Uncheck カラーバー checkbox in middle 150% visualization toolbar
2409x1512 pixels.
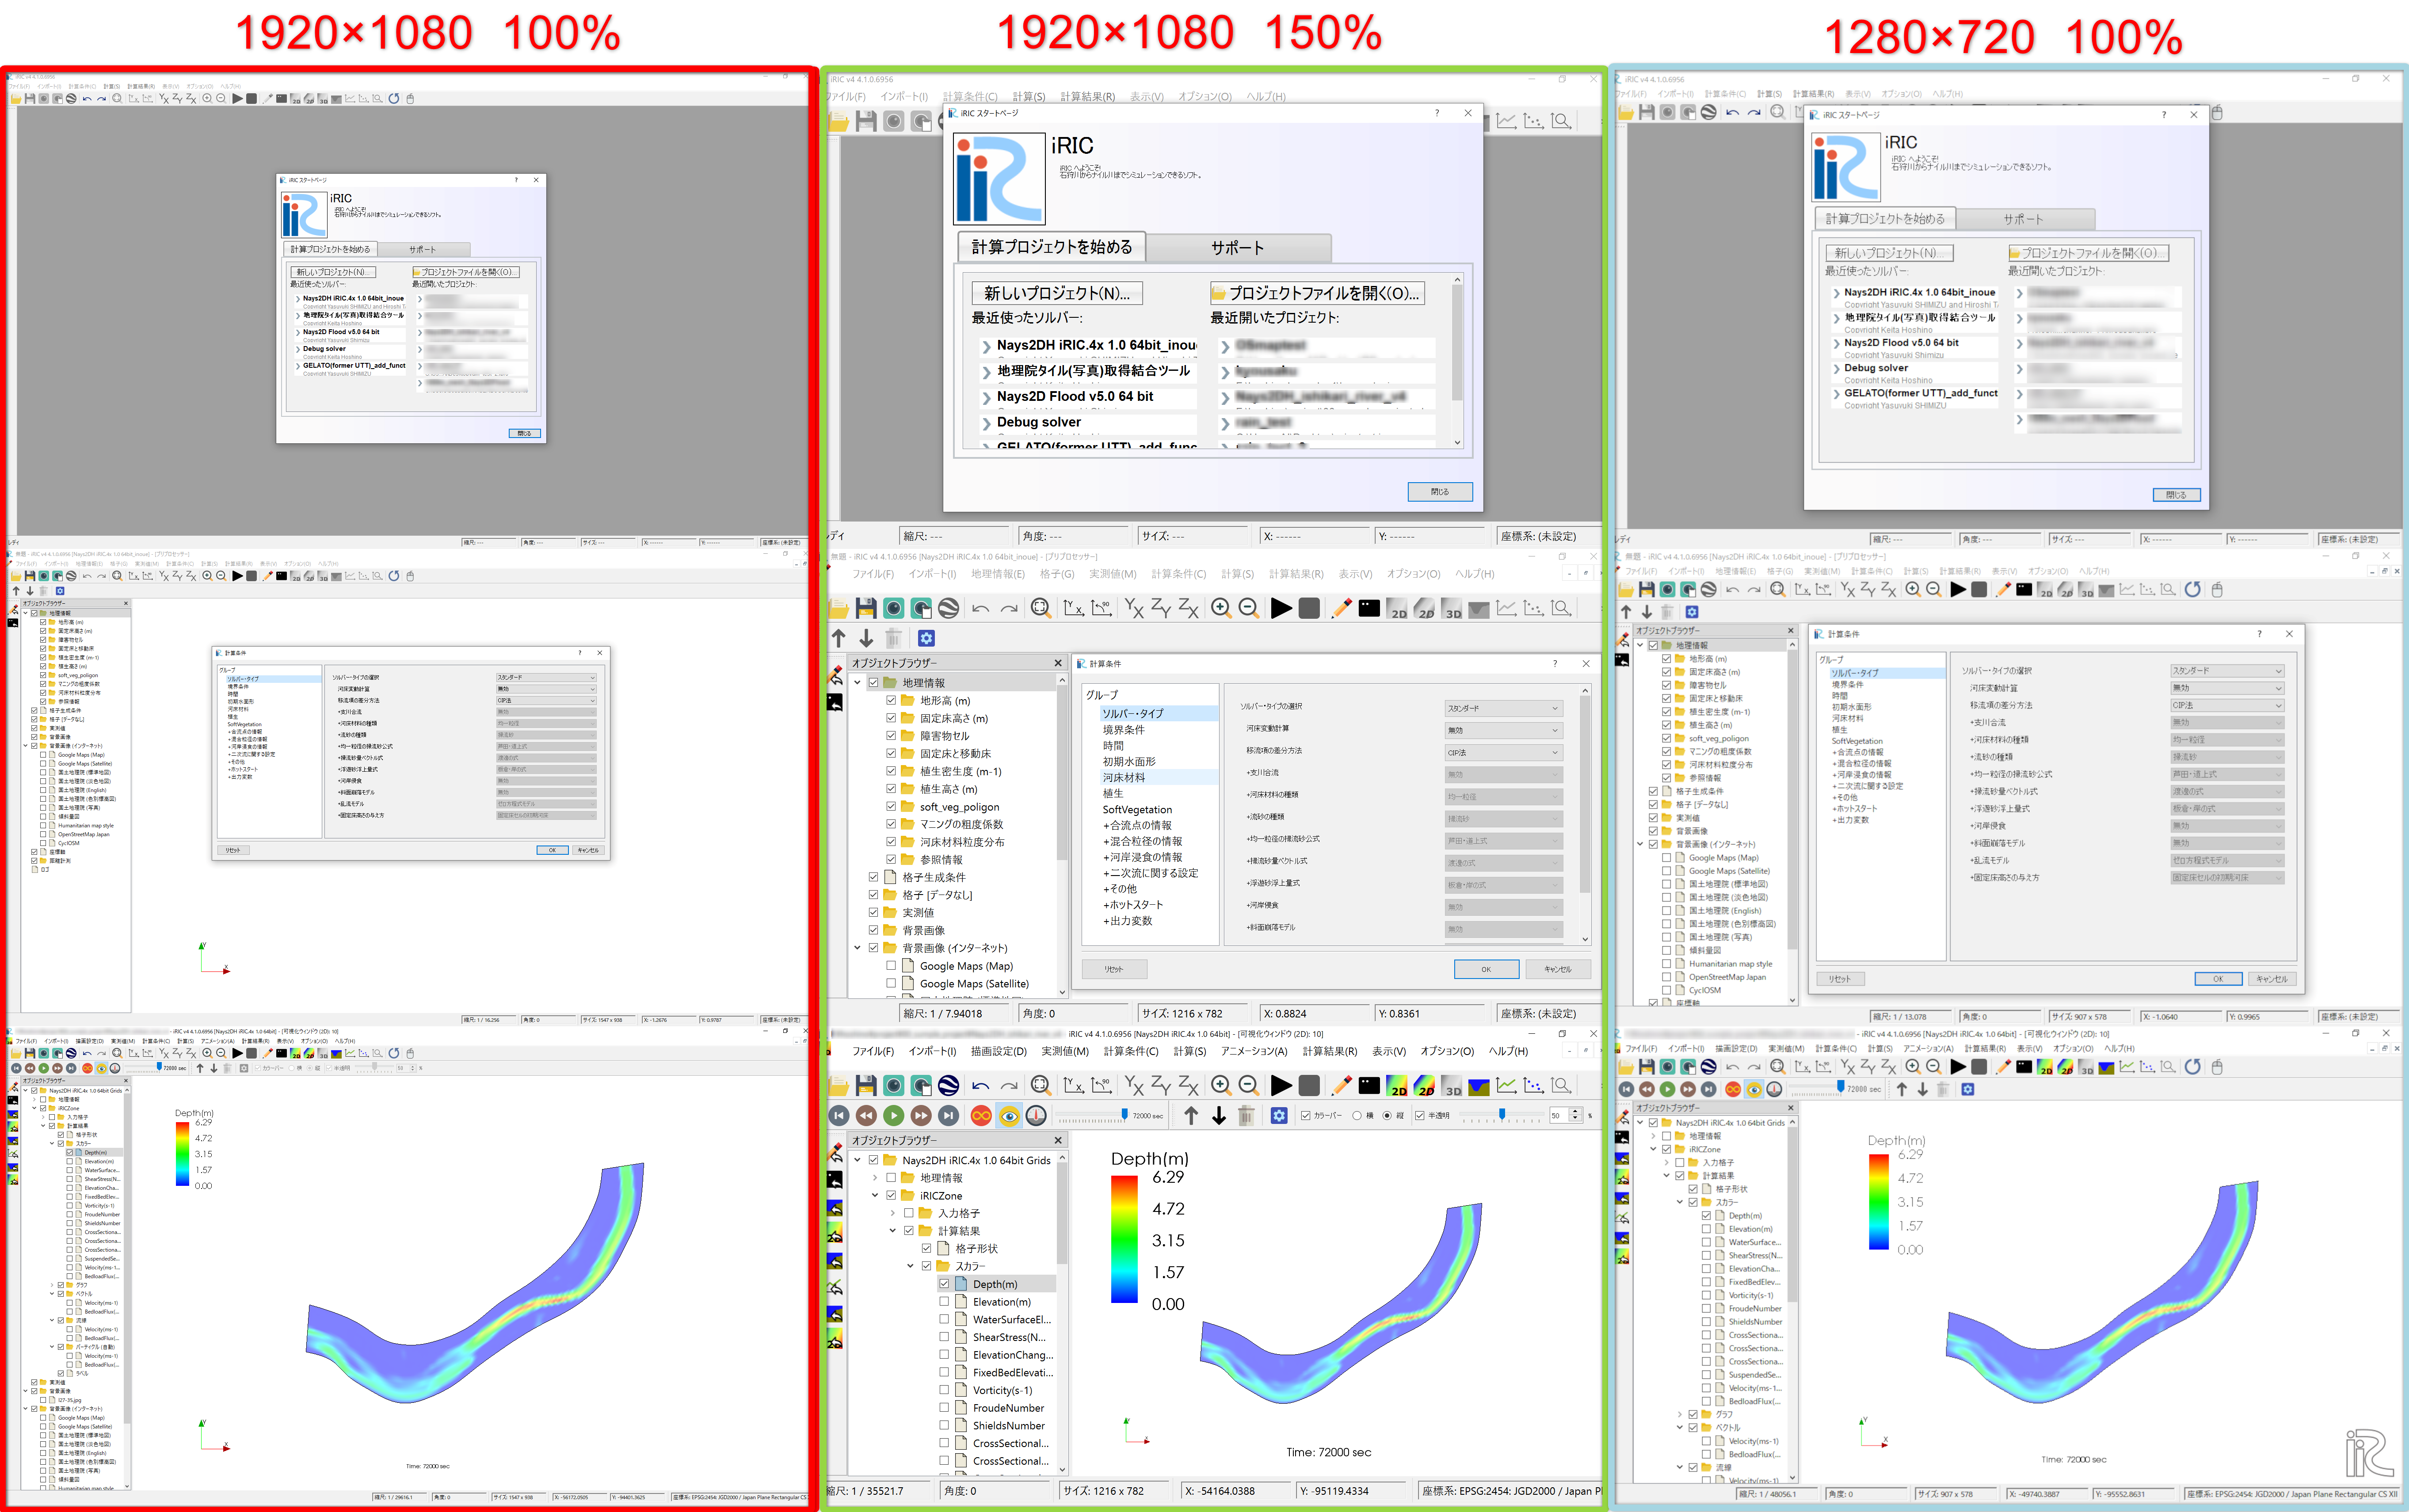(1306, 1116)
